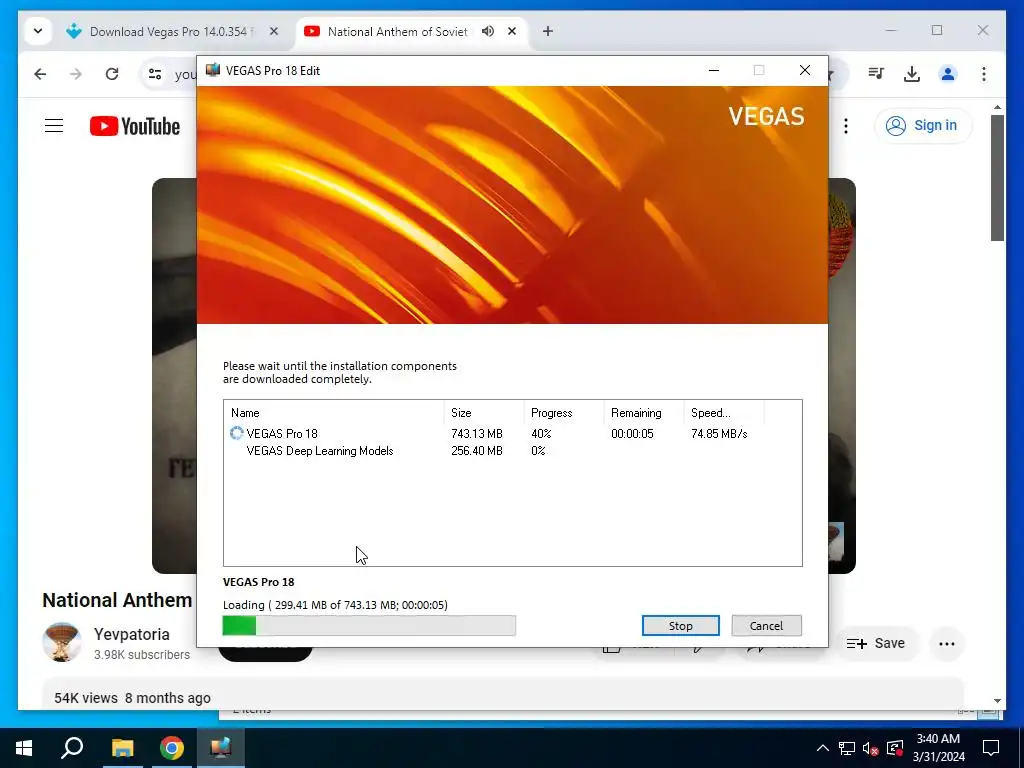Open more actions menu next to Save
Viewport: 1024px width, 768px height.
(946, 643)
